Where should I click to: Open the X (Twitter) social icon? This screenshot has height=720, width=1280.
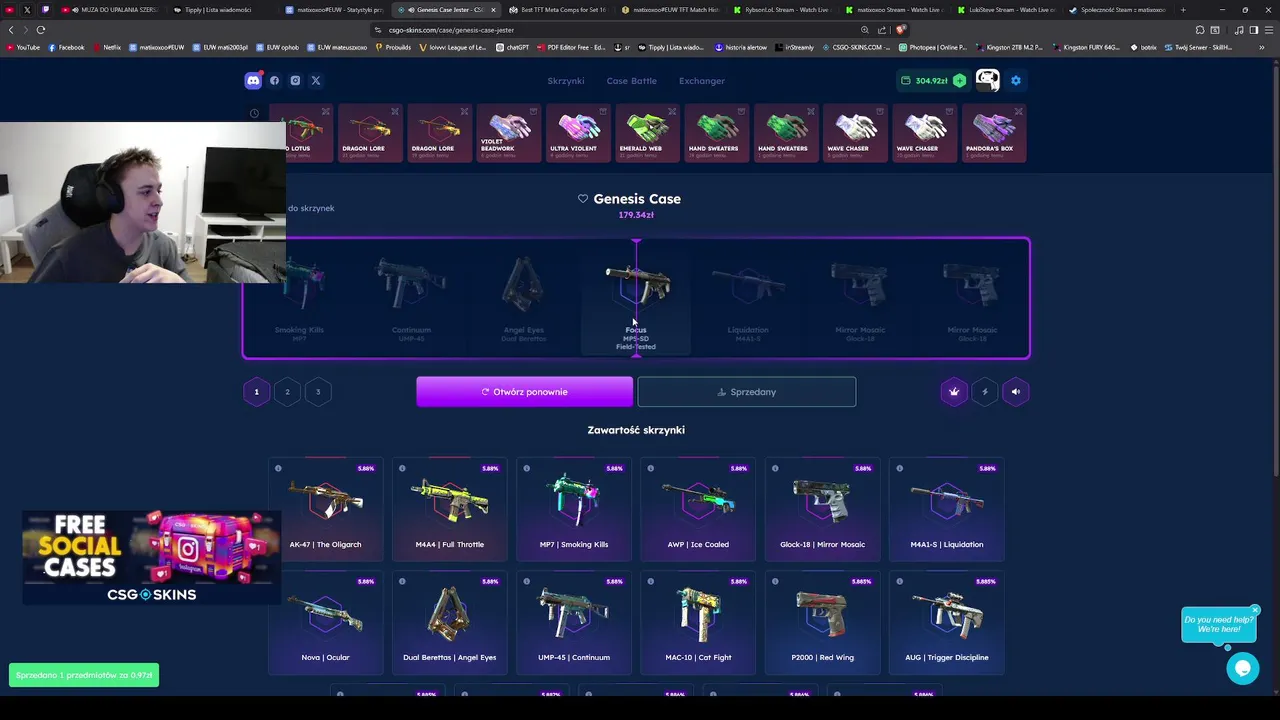[x=316, y=80]
